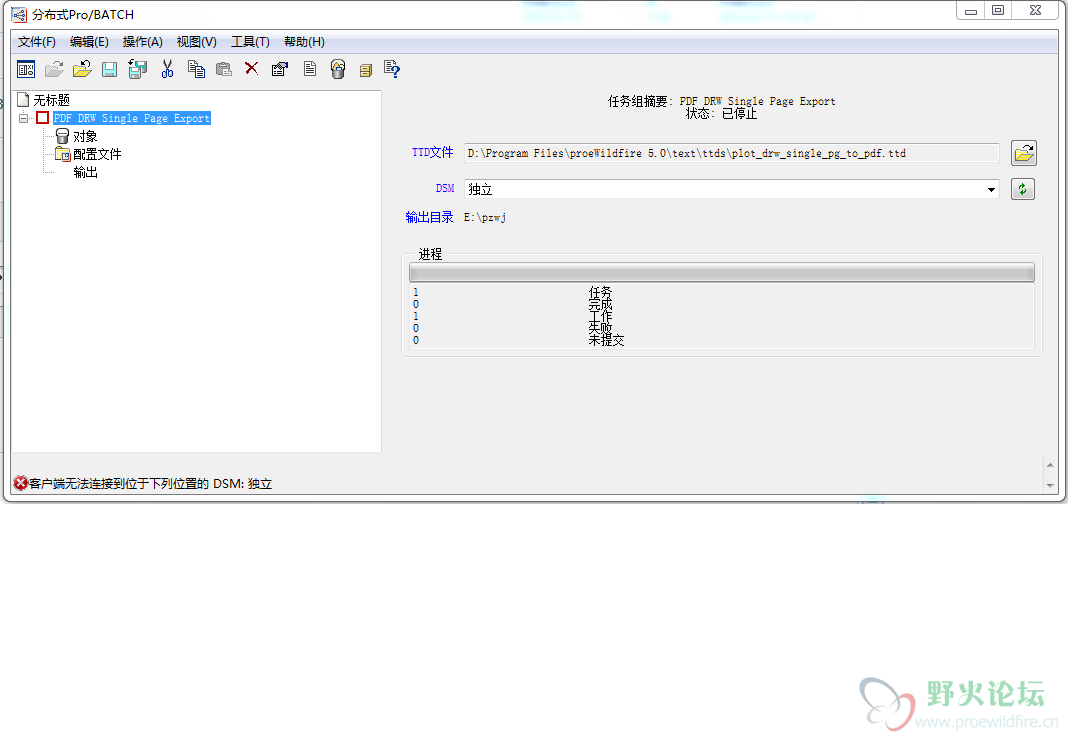
Task: Click the DSM combo box showing 独立
Action: pos(732,189)
